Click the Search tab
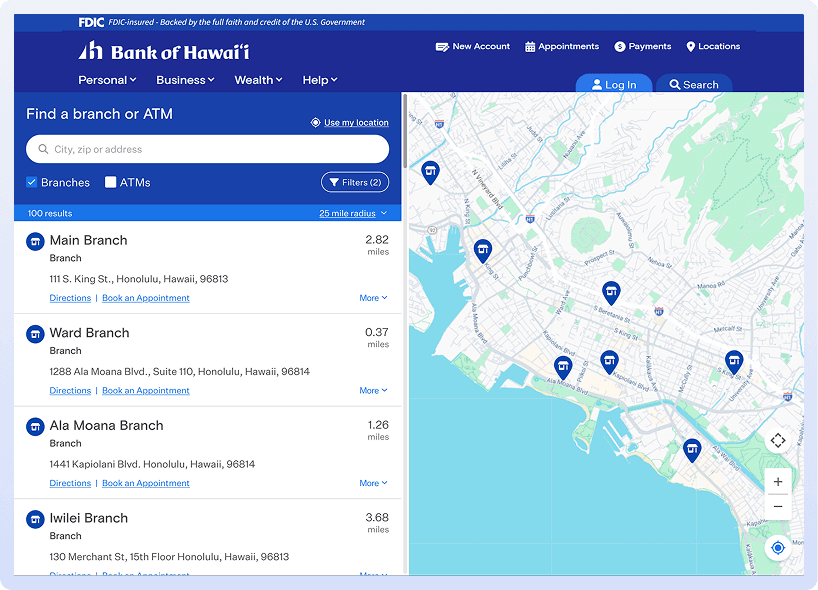This screenshot has height=590, width=818. 694,84
